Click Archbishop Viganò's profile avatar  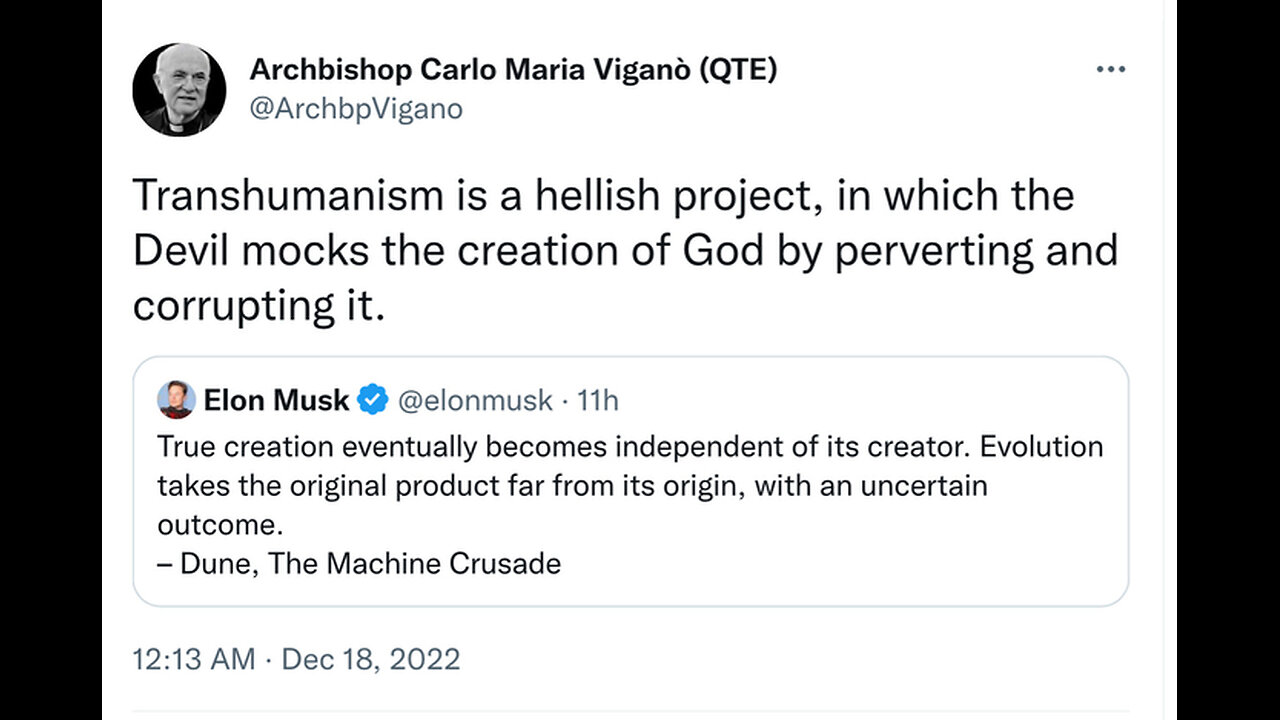click(179, 90)
